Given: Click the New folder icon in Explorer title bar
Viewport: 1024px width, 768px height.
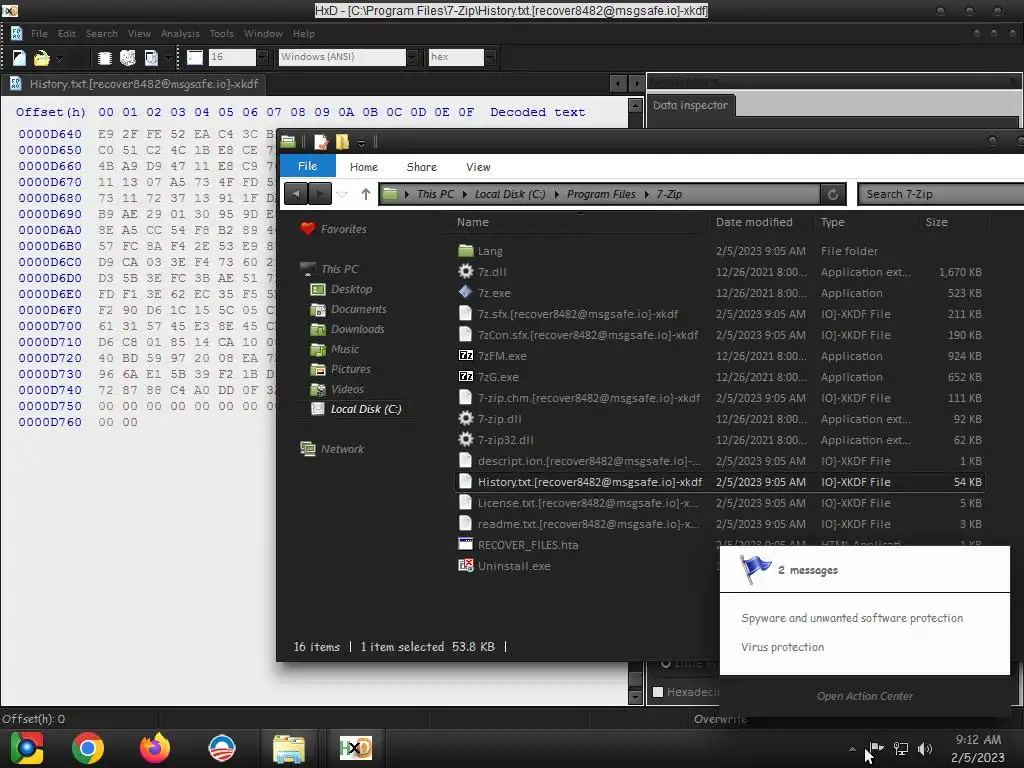Looking at the screenshot, I should tap(342, 142).
